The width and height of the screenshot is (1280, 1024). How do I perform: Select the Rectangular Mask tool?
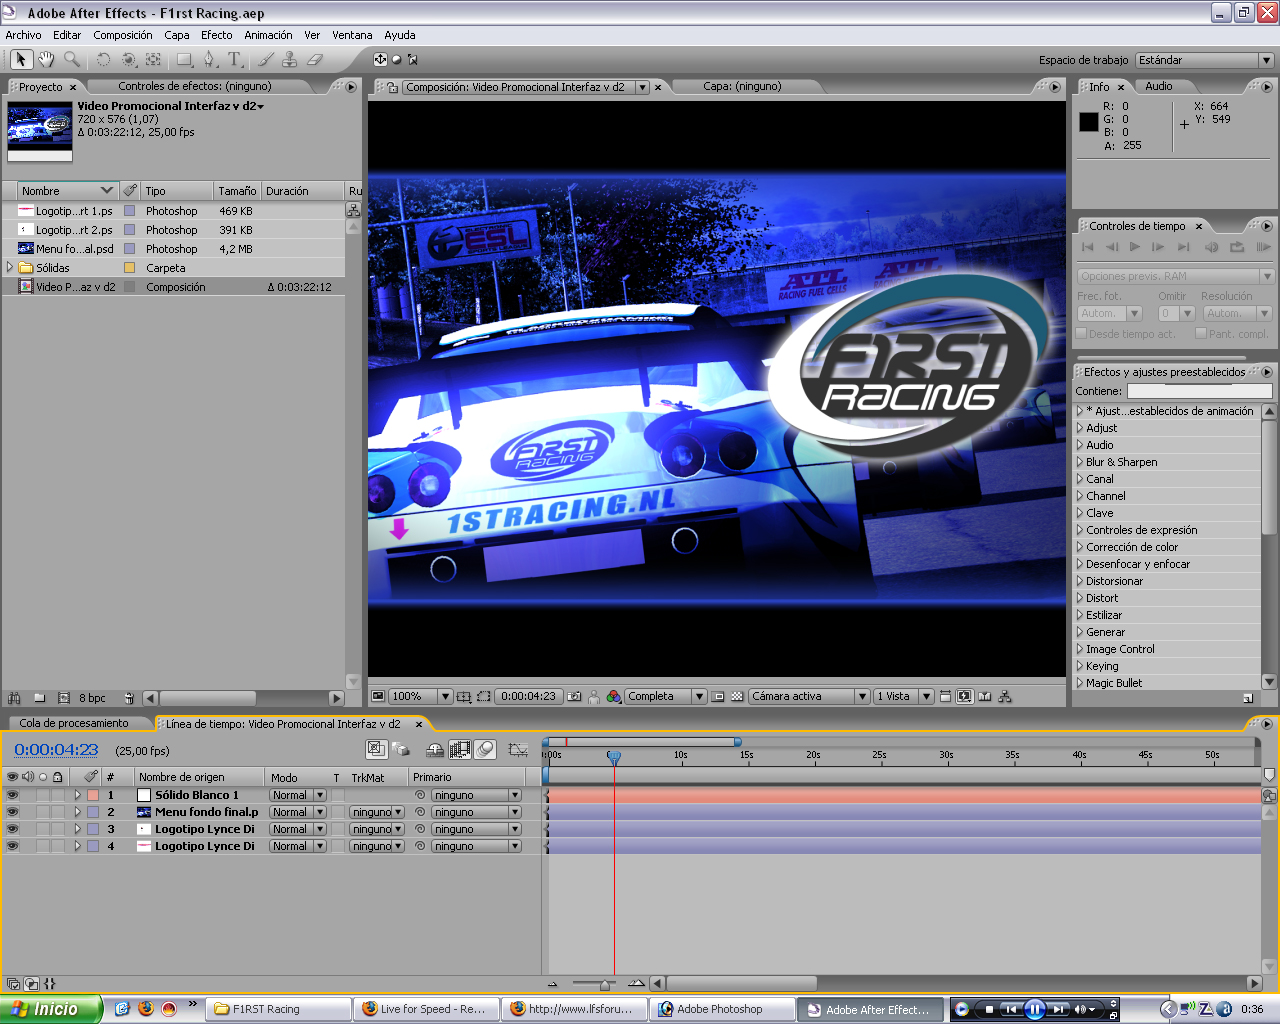pyautogui.click(x=185, y=60)
